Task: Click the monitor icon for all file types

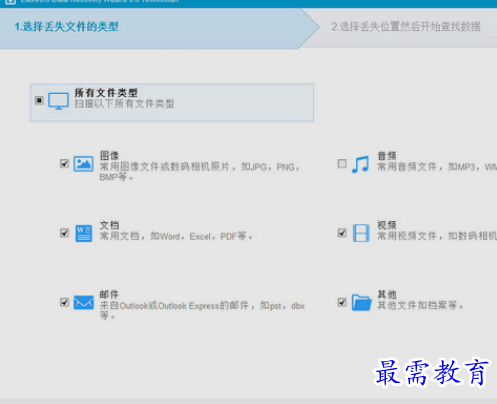Action: 58,101
